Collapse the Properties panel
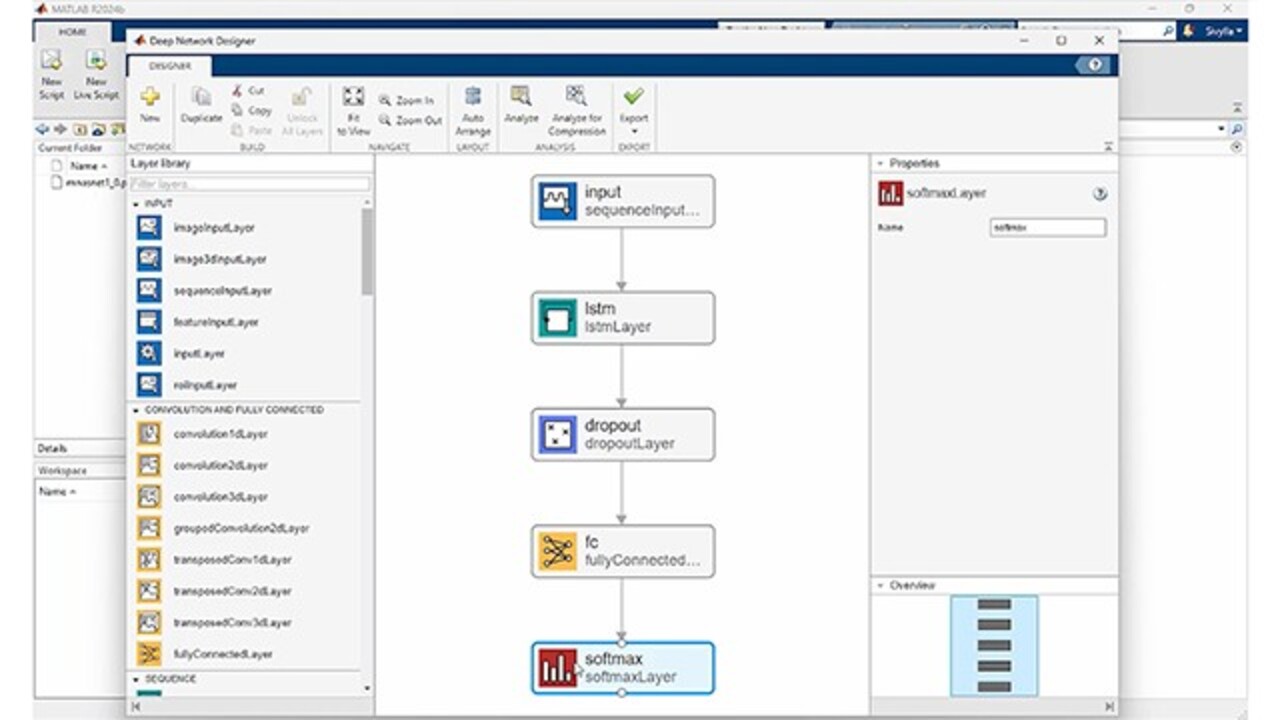Image resolution: width=1280 pixels, height=720 pixels. tap(880, 163)
